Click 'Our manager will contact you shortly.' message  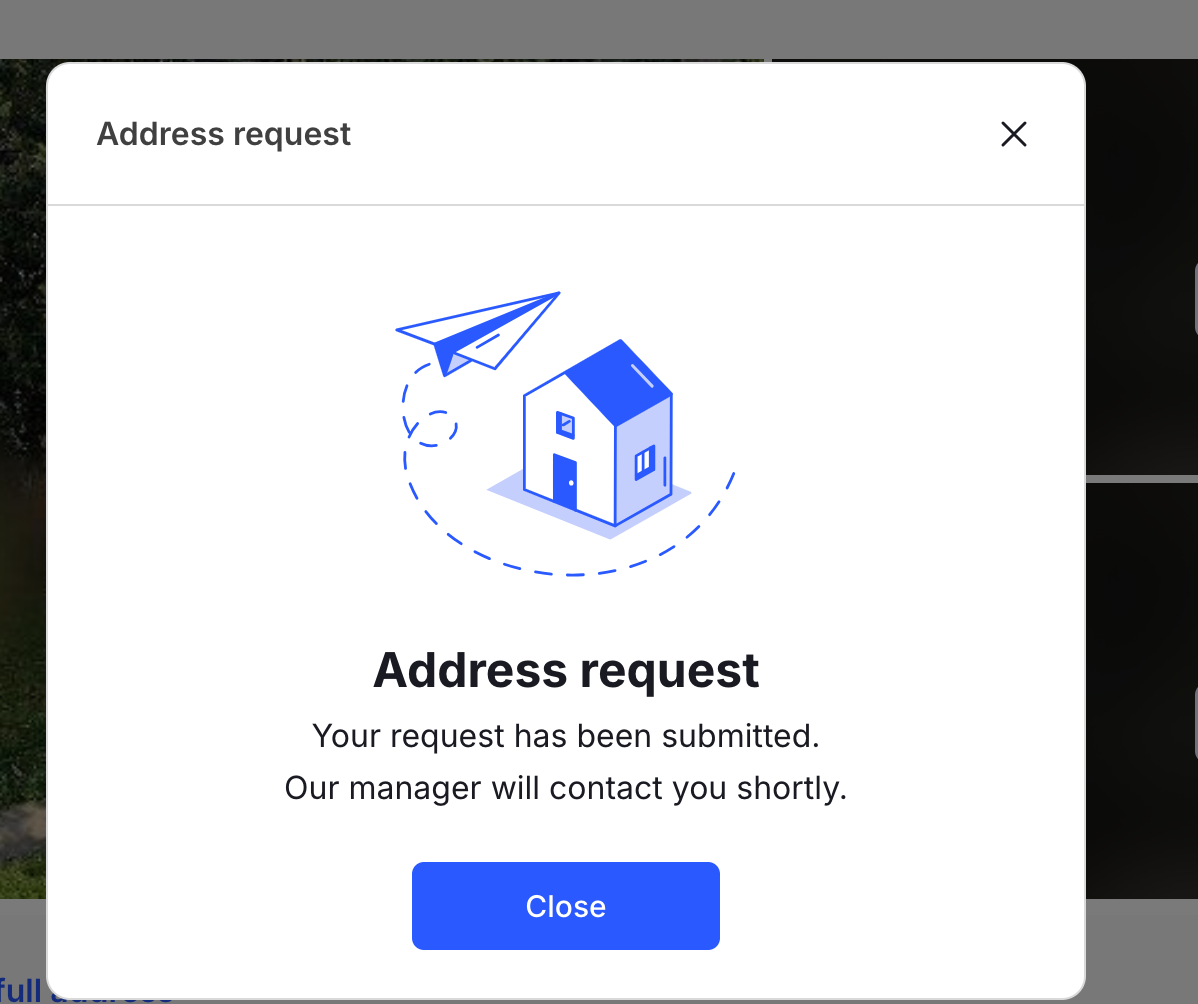point(565,788)
